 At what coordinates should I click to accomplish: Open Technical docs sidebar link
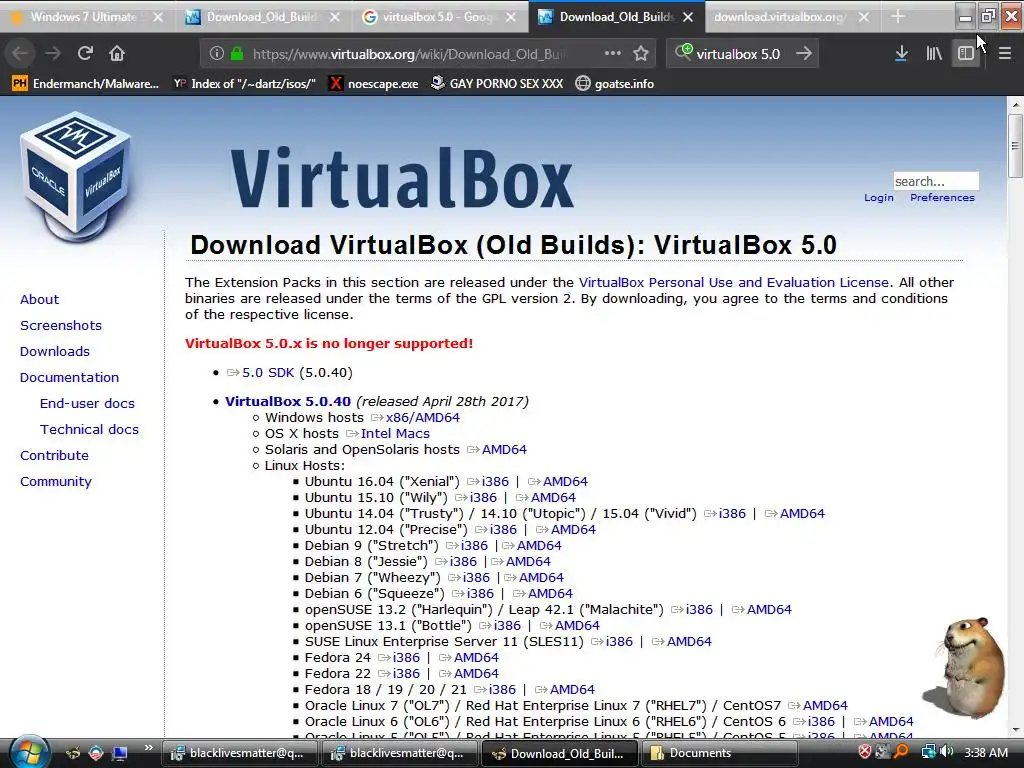89,430
